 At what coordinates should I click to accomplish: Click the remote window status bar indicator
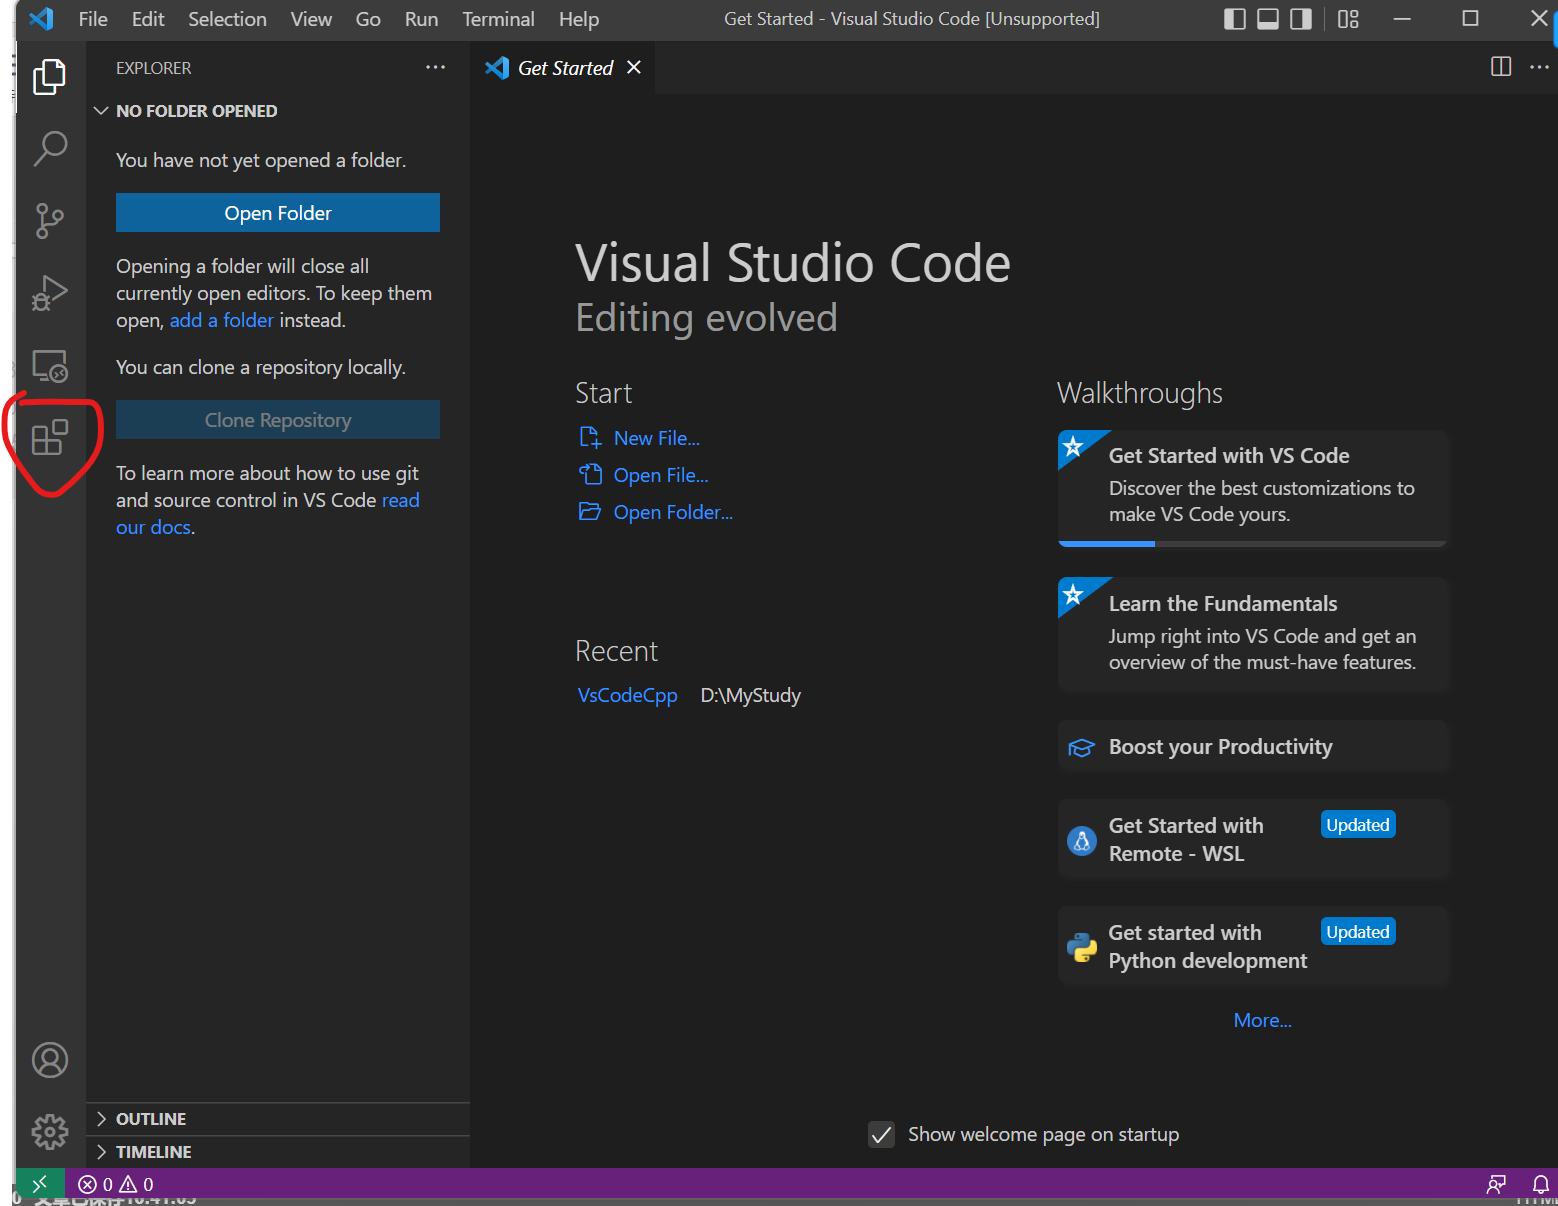[x=39, y=1184]
